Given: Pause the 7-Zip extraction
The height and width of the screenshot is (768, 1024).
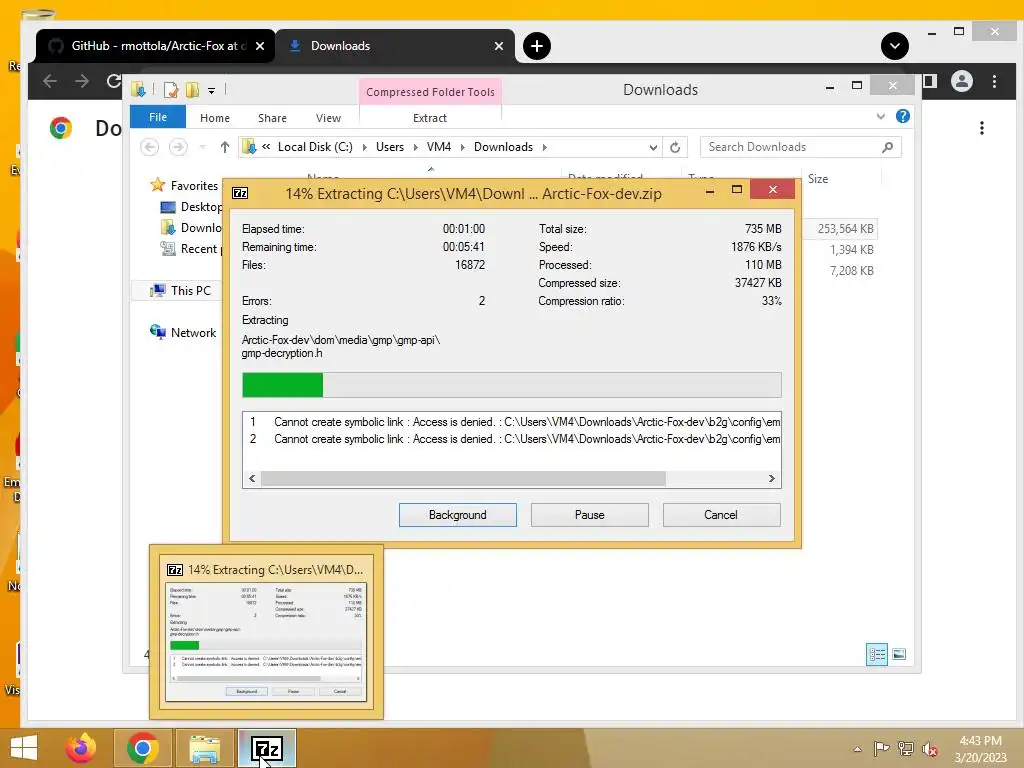Looking at the screenshot, I should [589, 515].
